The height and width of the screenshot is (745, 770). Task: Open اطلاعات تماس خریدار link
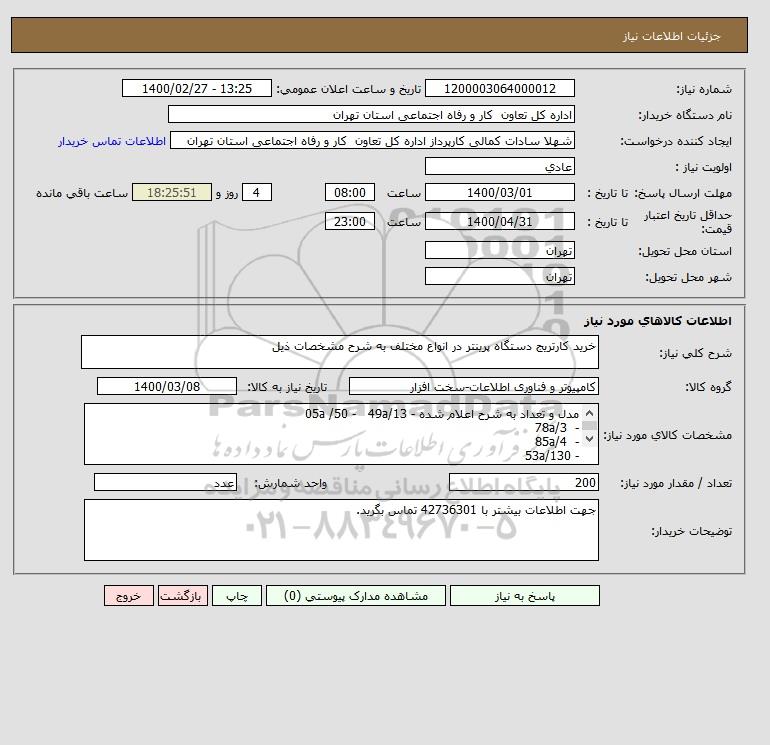[112, 141]
